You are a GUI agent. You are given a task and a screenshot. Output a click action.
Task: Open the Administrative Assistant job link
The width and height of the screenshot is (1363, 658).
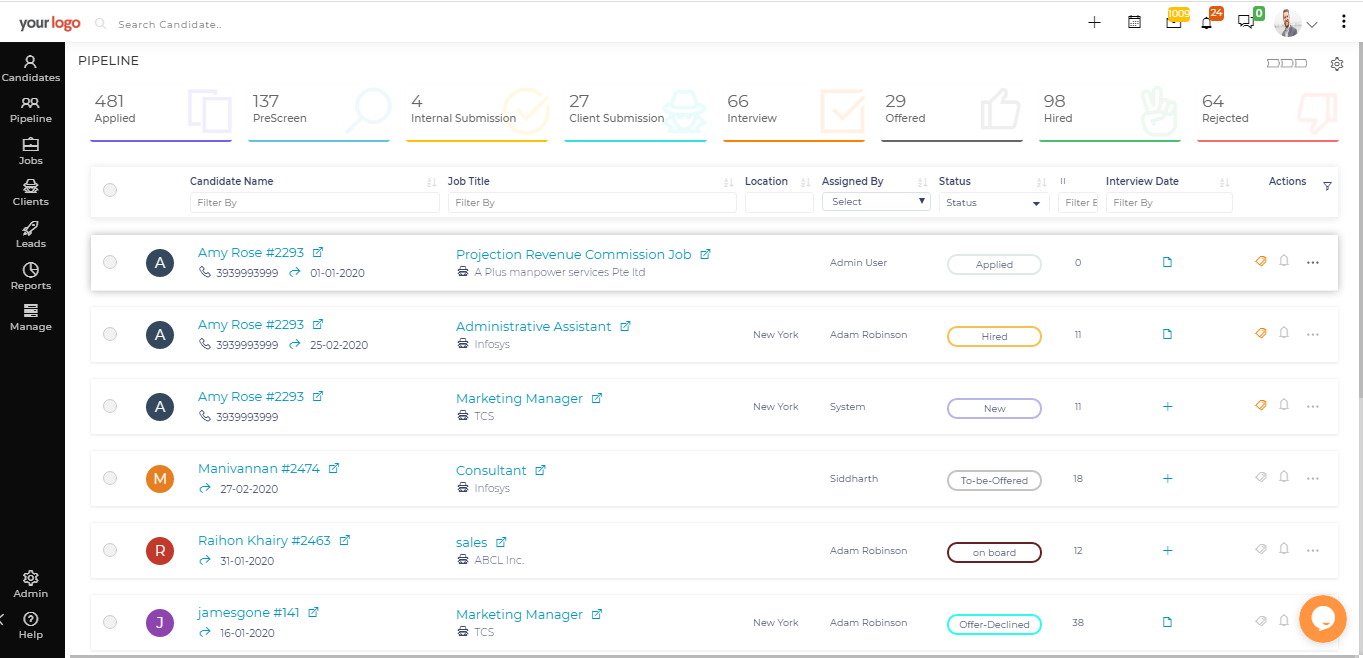533,325
